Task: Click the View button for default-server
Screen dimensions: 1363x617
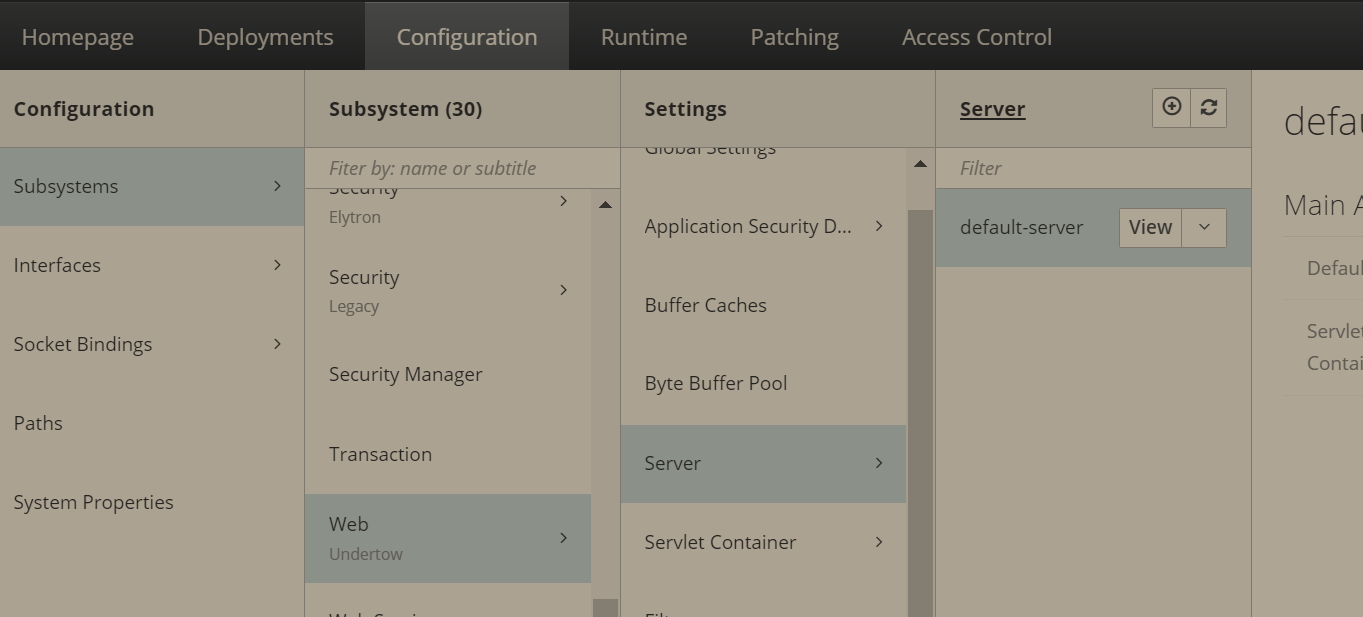Action: [1150, 227]
